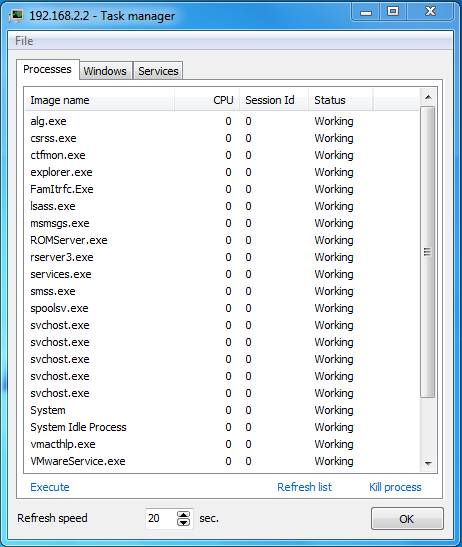The image size is (462, 547).
Task: Click the Execute link
Action: [x=50, y=487]
